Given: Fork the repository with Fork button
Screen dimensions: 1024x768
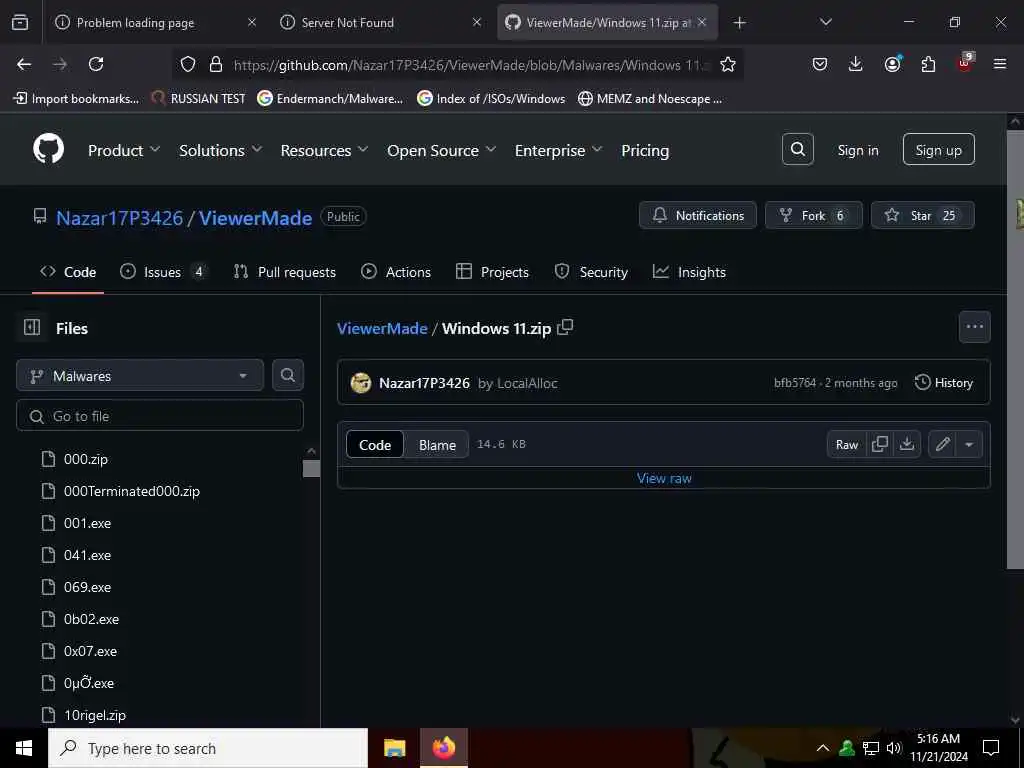Looking at the screenshot, I should [813, 215].
